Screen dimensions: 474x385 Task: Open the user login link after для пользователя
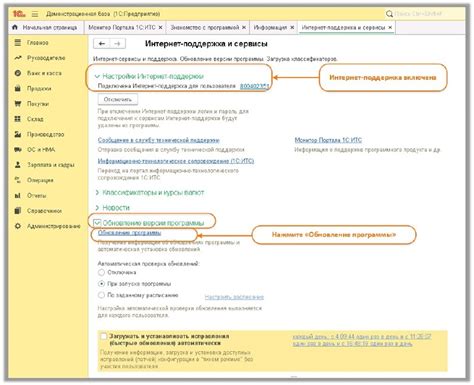tap(254, 86)
